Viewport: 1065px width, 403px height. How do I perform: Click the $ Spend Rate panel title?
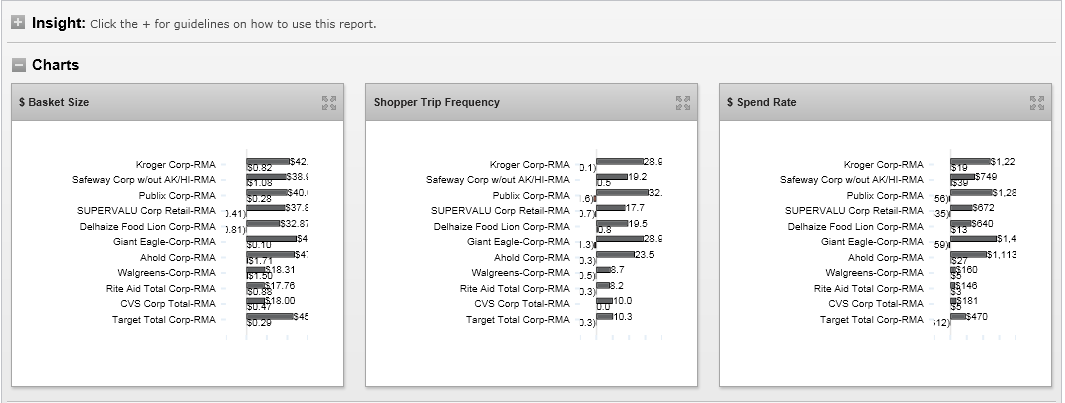point(761,102)
